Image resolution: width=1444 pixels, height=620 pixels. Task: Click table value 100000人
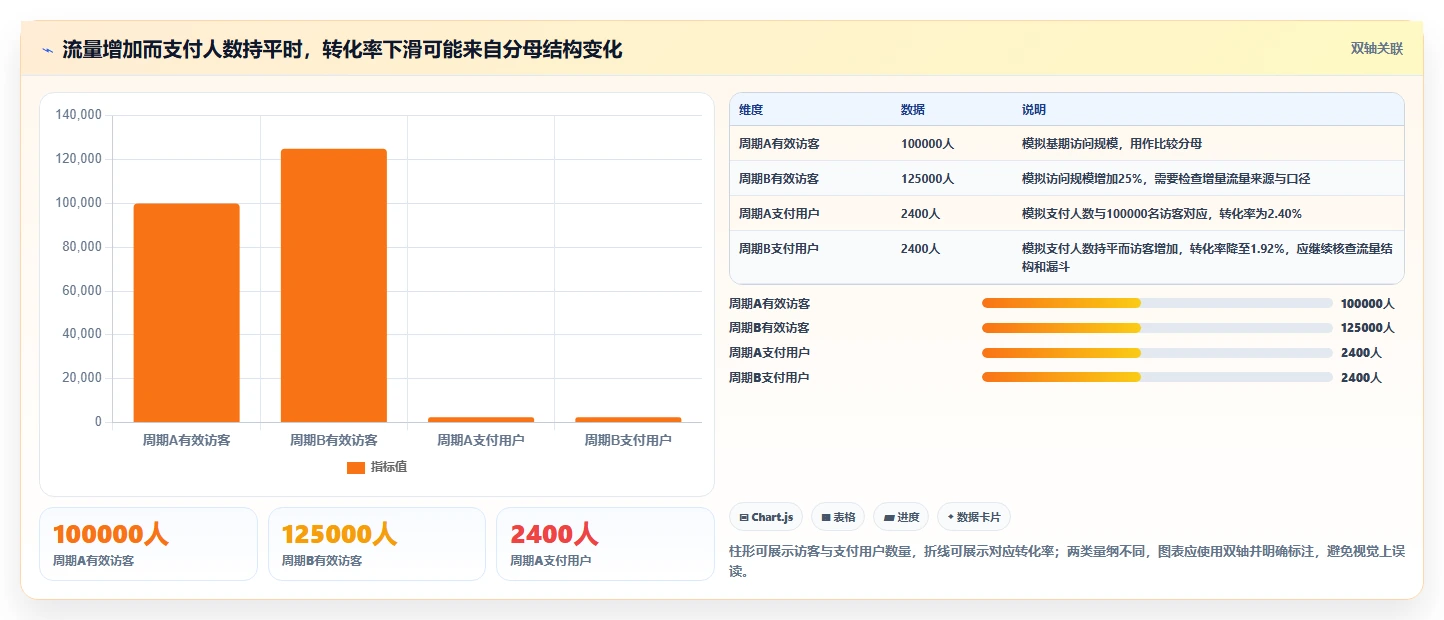927,144
